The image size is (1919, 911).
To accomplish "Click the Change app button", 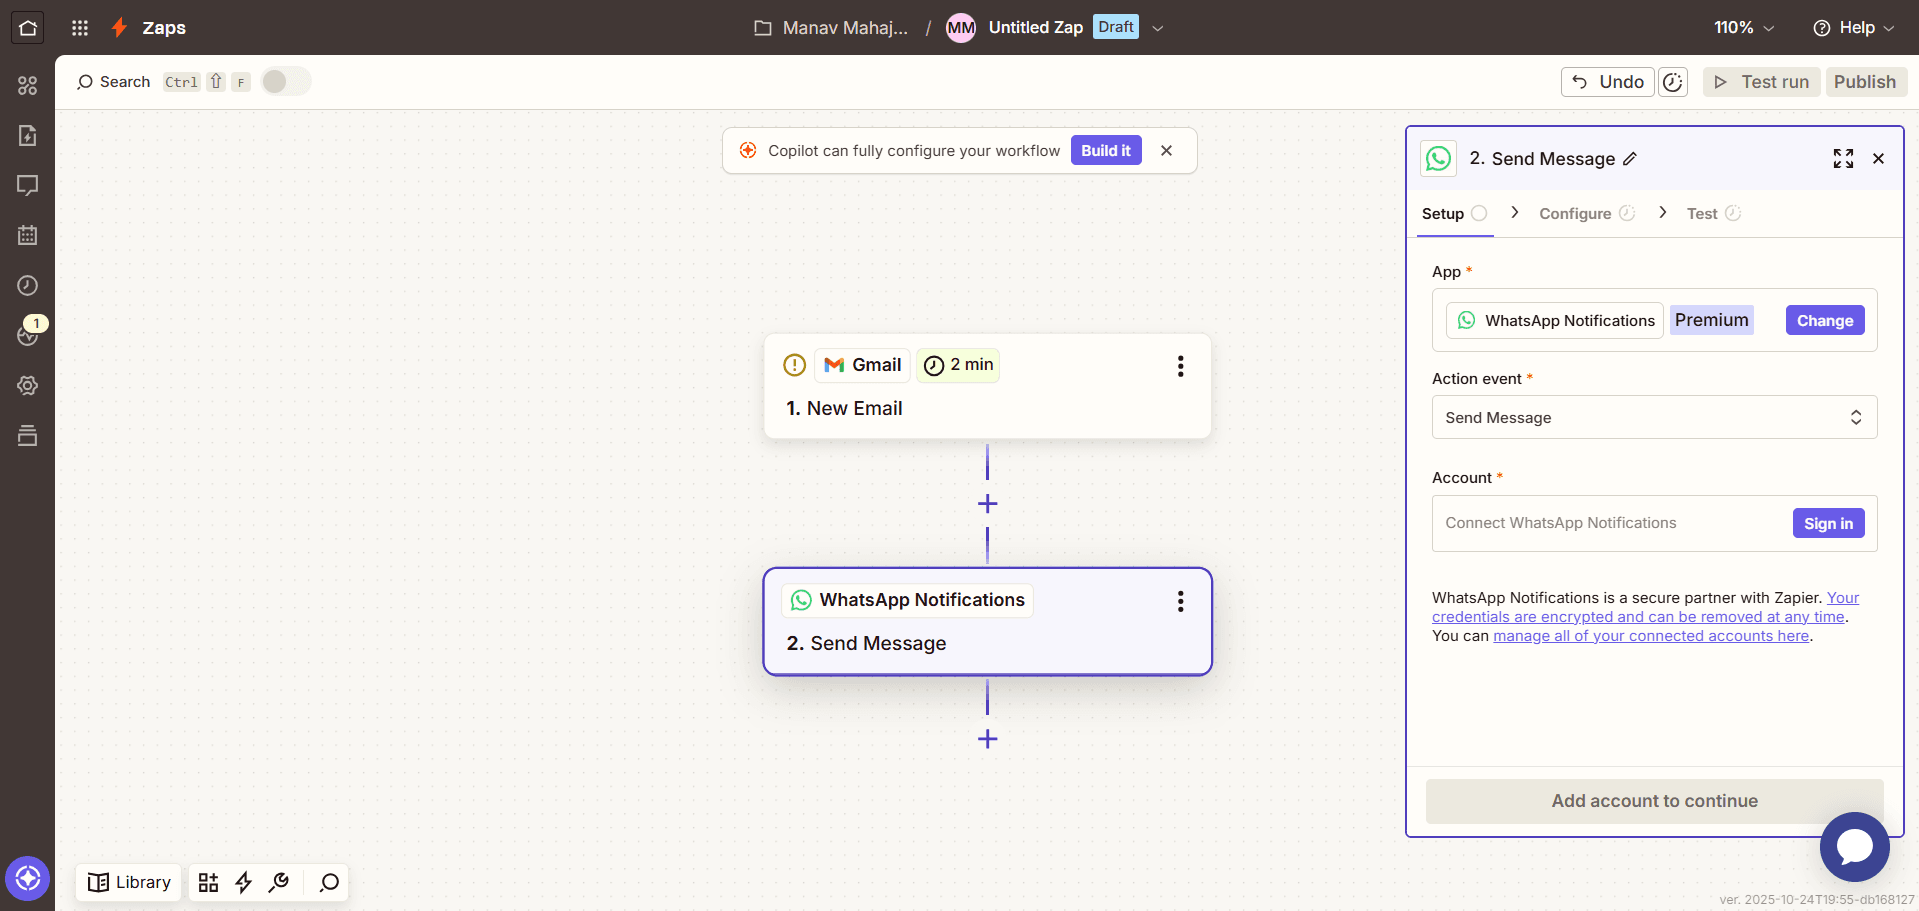I will pyautogui.click(x=1824, y=321).
